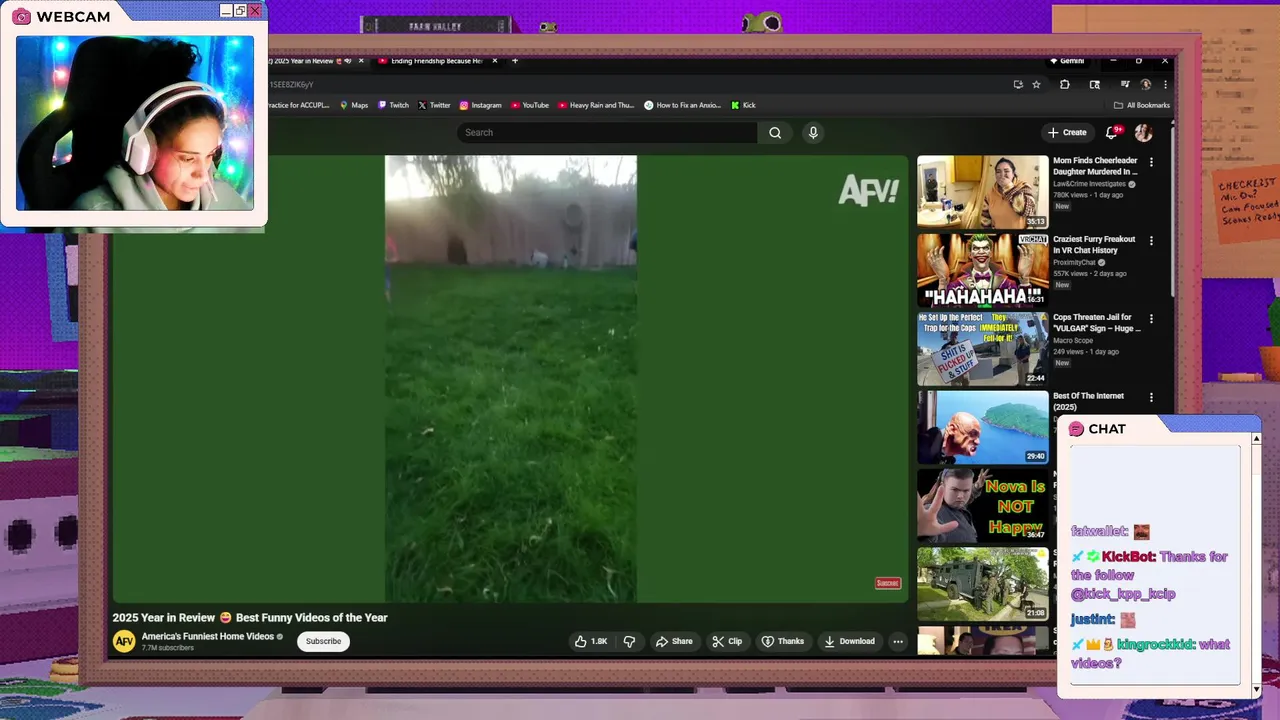1280x720 pixels.
Task: Open options for Craziest Furry Freakout video
Action: coord(1151,241)
